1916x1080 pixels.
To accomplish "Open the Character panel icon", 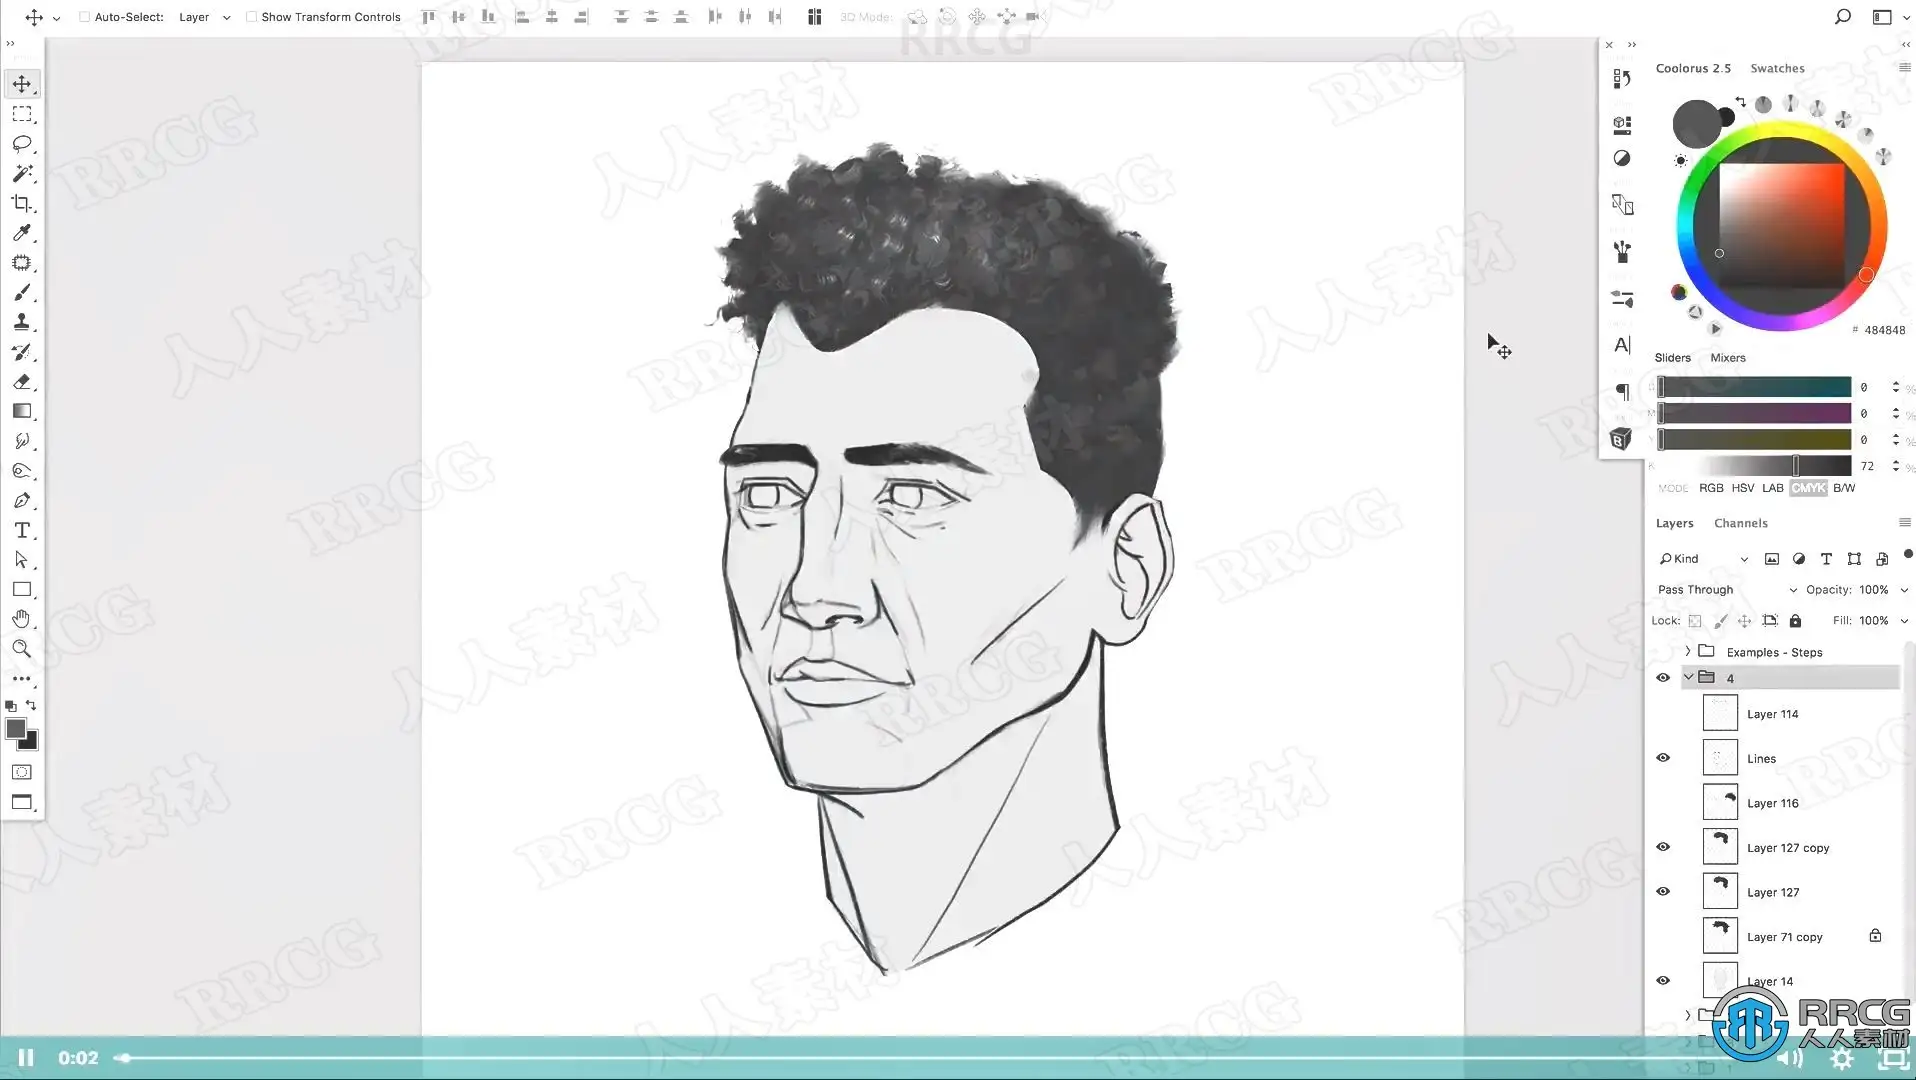I will click(1622, 345).
